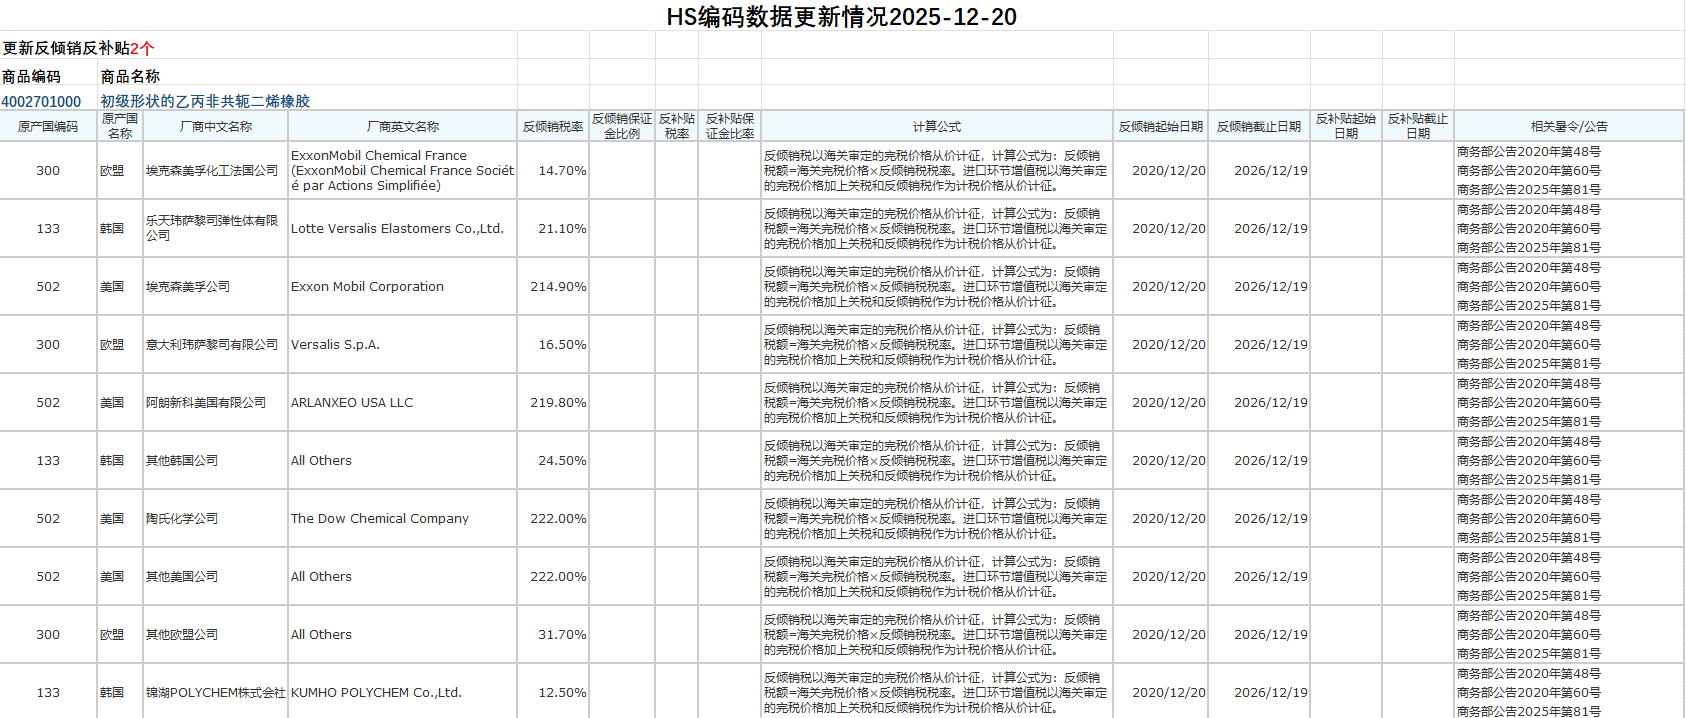
Task: Select cell Versalis S.p.A.
Action: coord(403,345)
